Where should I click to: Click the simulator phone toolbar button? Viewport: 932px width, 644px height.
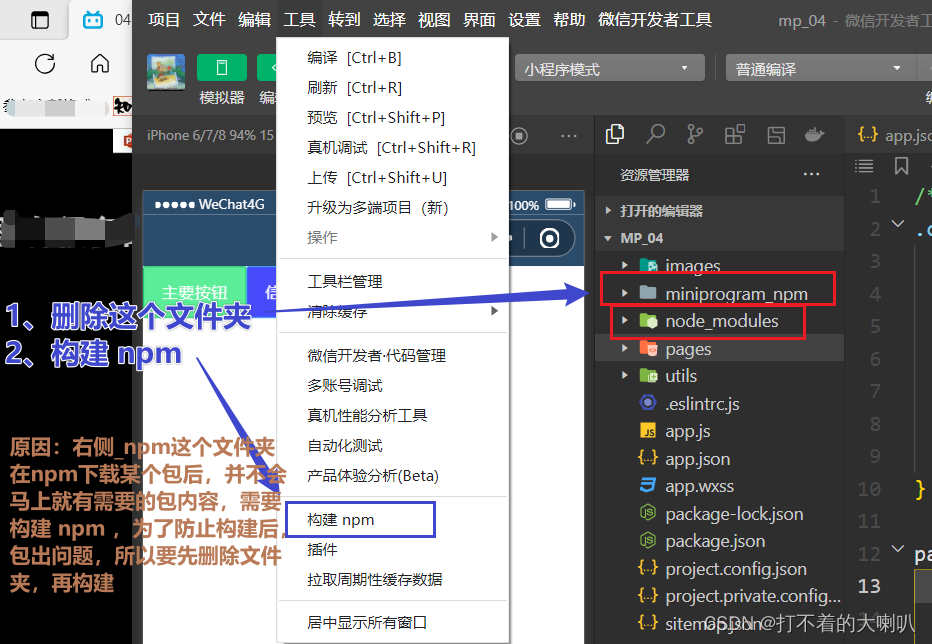pos(222,67)
